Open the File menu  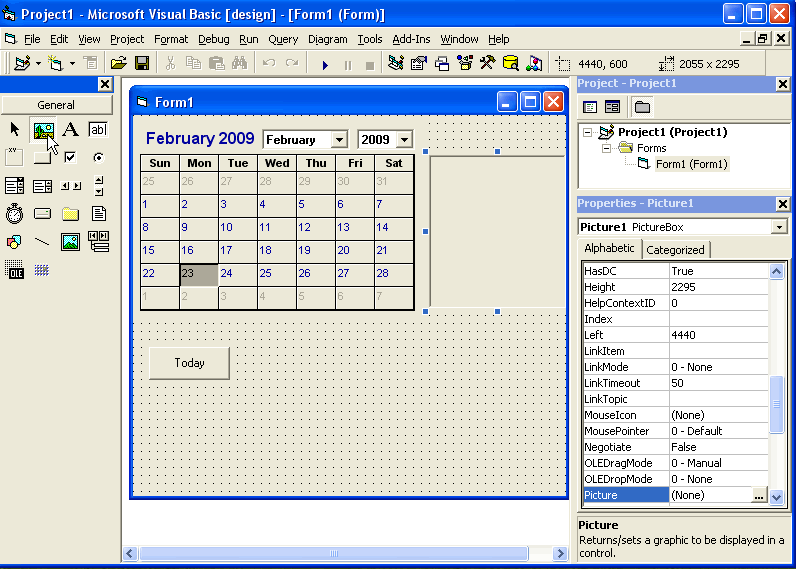(31, 39)
